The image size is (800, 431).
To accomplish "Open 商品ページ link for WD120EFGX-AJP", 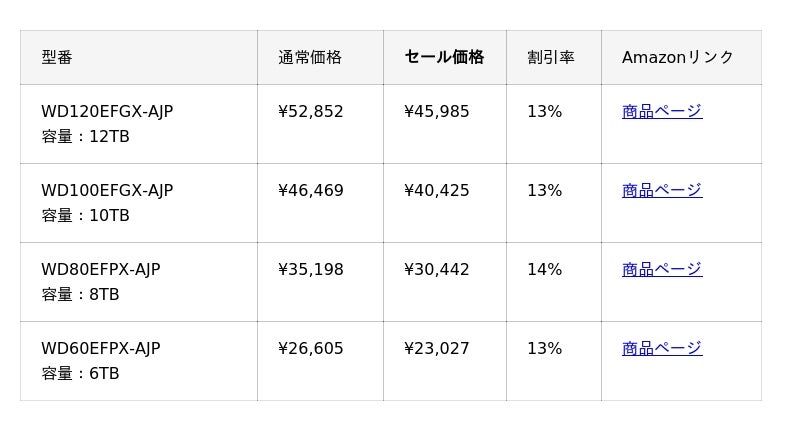I will tap(662, 112).
